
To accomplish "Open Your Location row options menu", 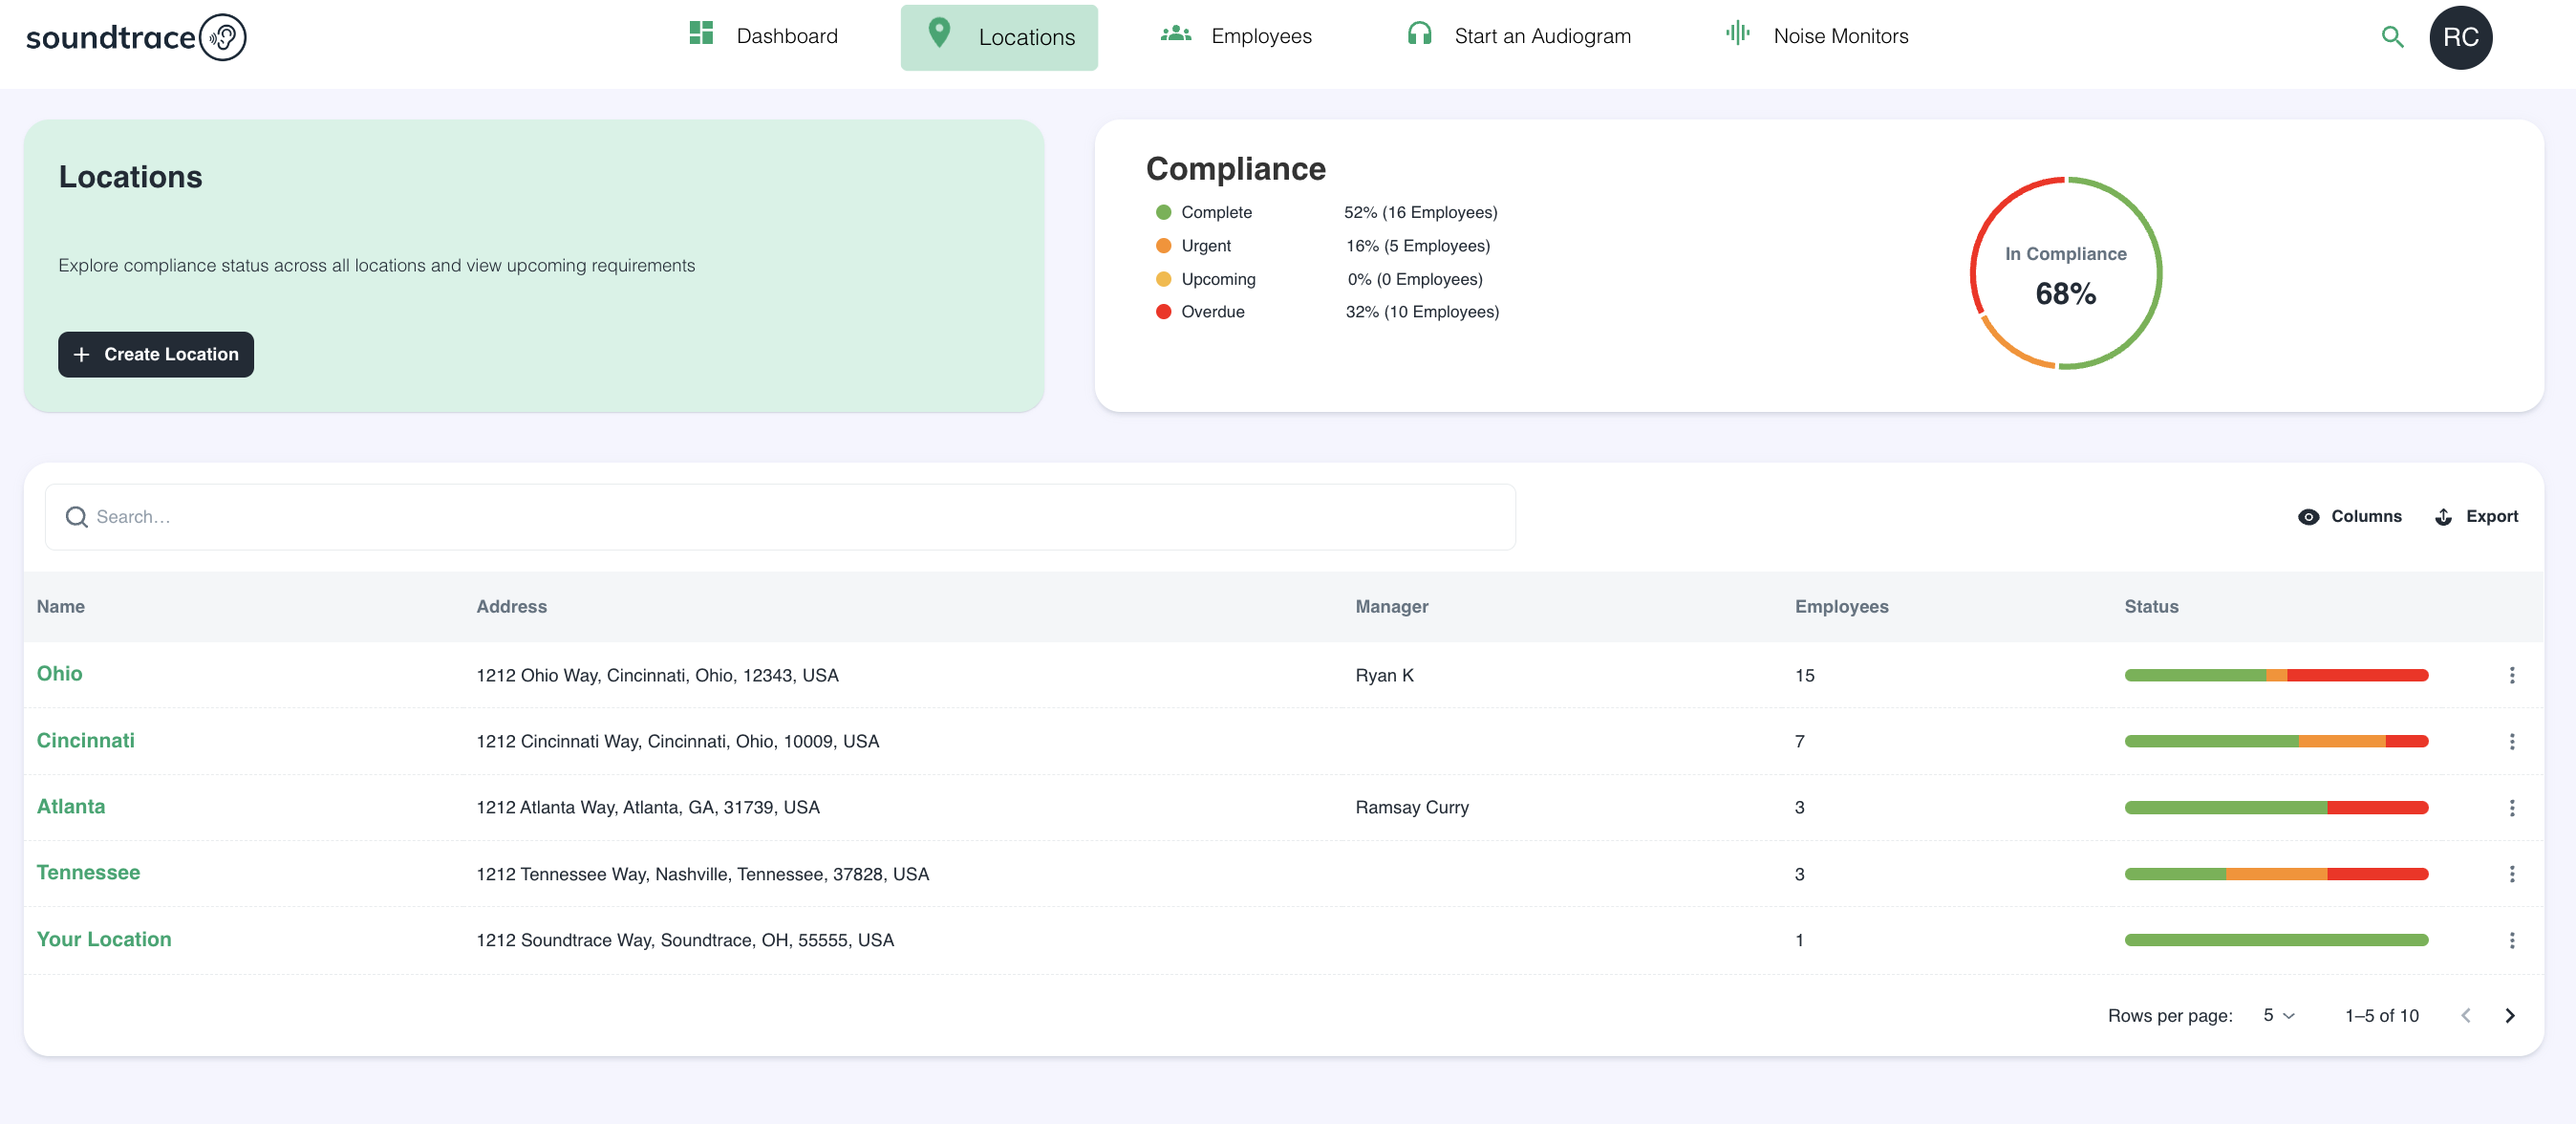I will pyautogui.click(x=2511, y=940).
